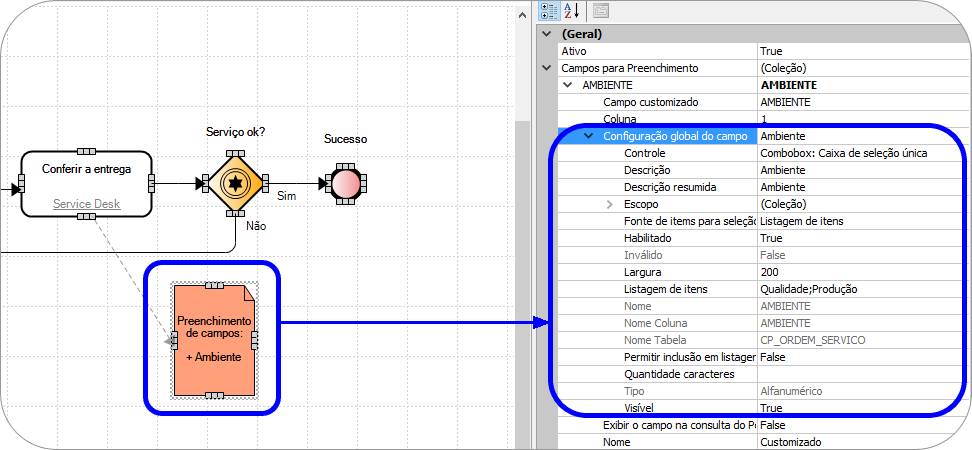Viewport: 972px width, 450px height.
Task: Select the orange 'Preenchimento de campos' document
Action: coord(213,340)
